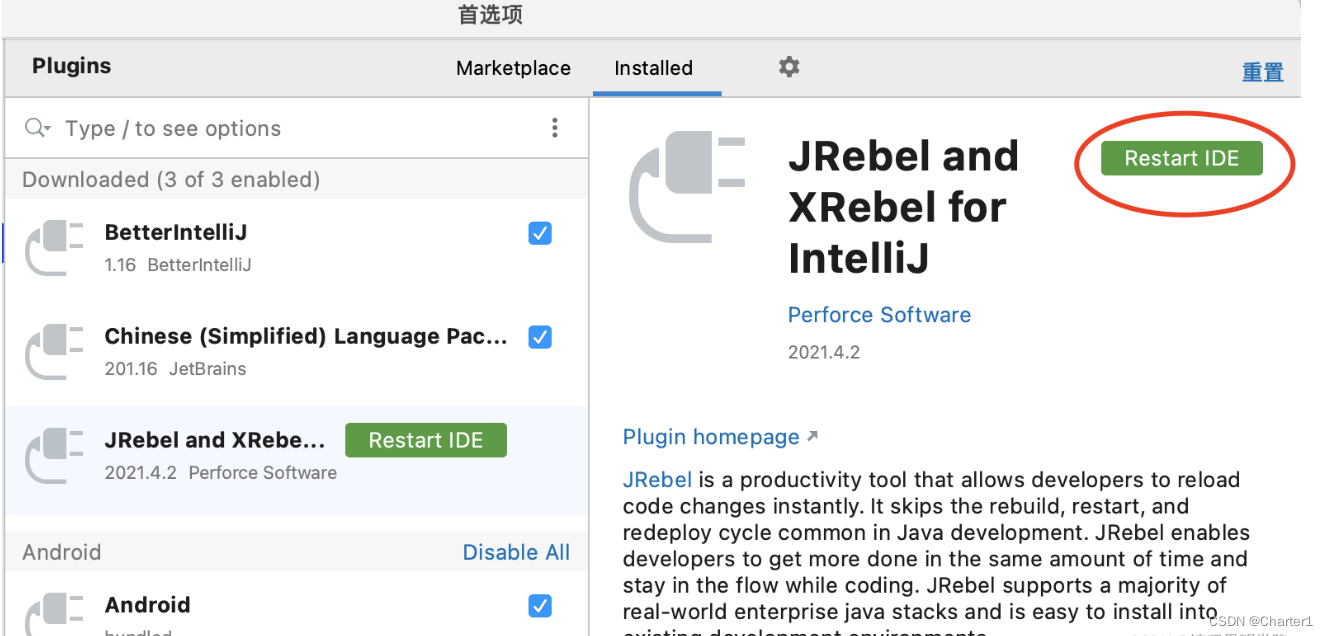Click the Android plugin icon
This screenshot has width=1328, height=636.
[54, 614]
